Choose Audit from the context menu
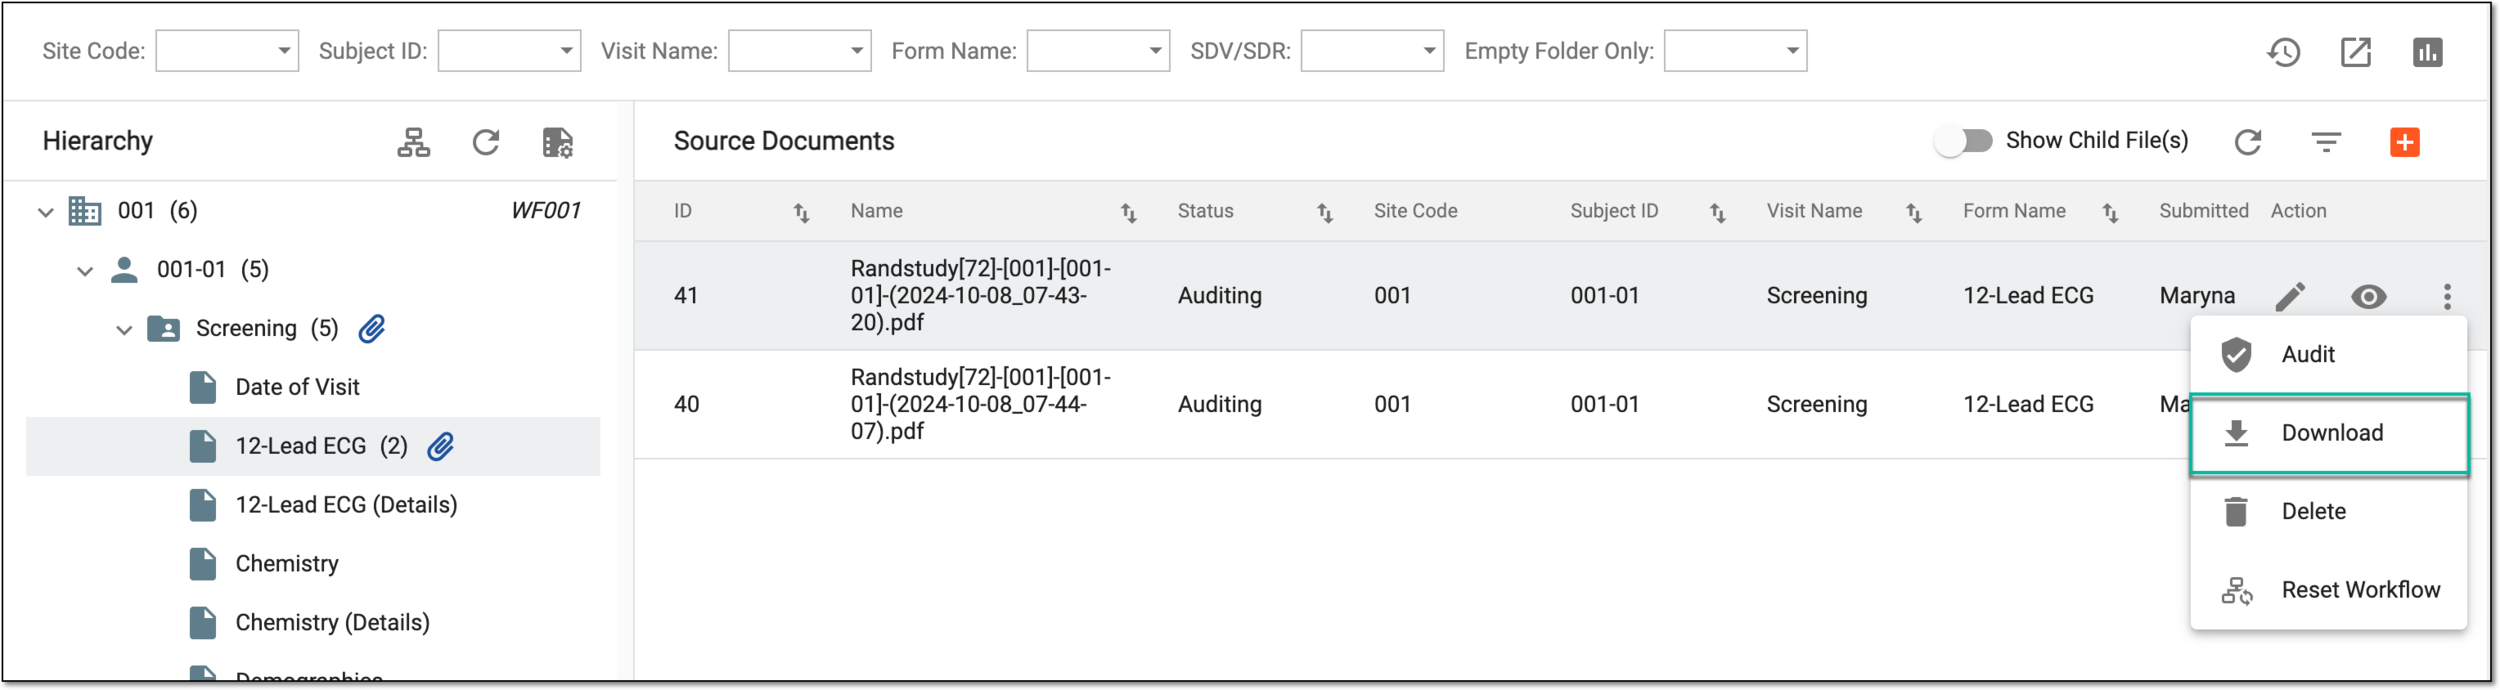Screen dimensions: 2500x690 pyautogui.click(x=2328, y=354)
